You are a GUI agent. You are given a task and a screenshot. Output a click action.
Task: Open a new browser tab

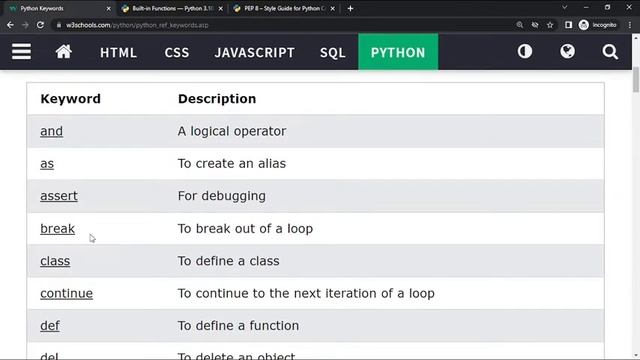tap(350, 8)
